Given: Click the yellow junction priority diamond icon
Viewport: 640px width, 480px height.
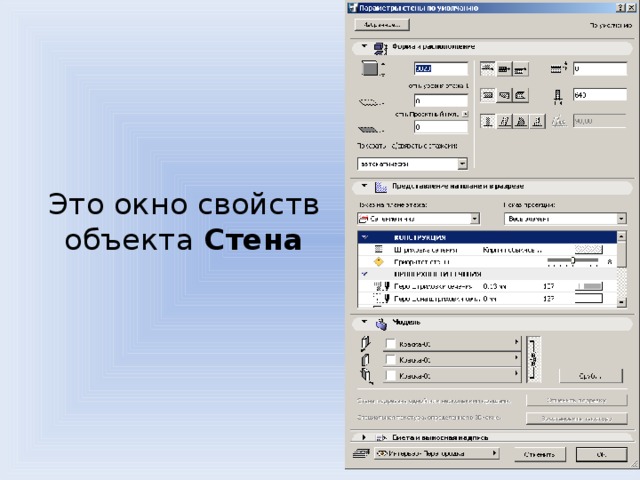Looking at the screenshot, I should point(379,262).
